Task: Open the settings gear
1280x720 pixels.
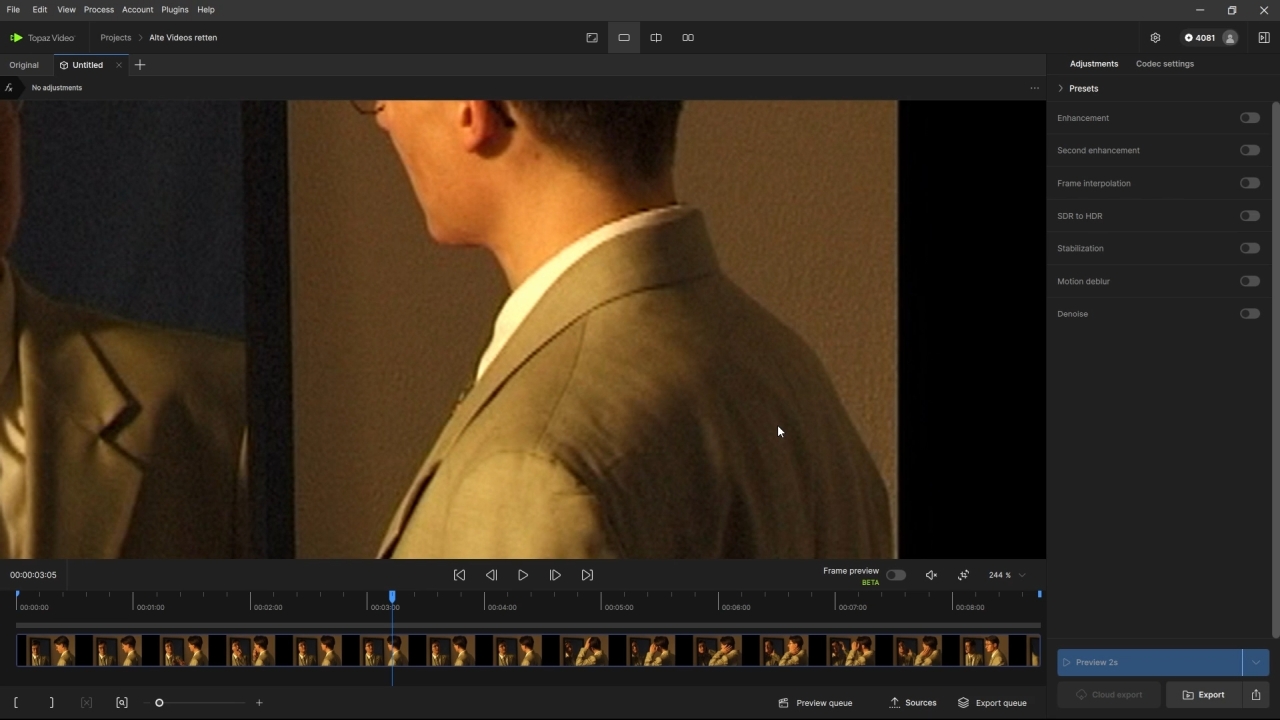Action: click(1155, 38)
